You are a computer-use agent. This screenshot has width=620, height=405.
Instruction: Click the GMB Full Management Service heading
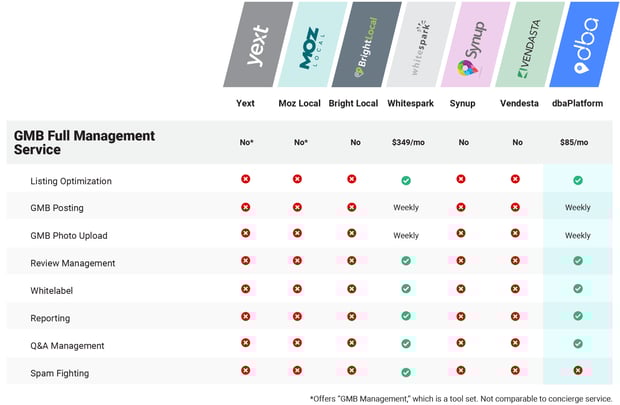(x=84, y=143)
